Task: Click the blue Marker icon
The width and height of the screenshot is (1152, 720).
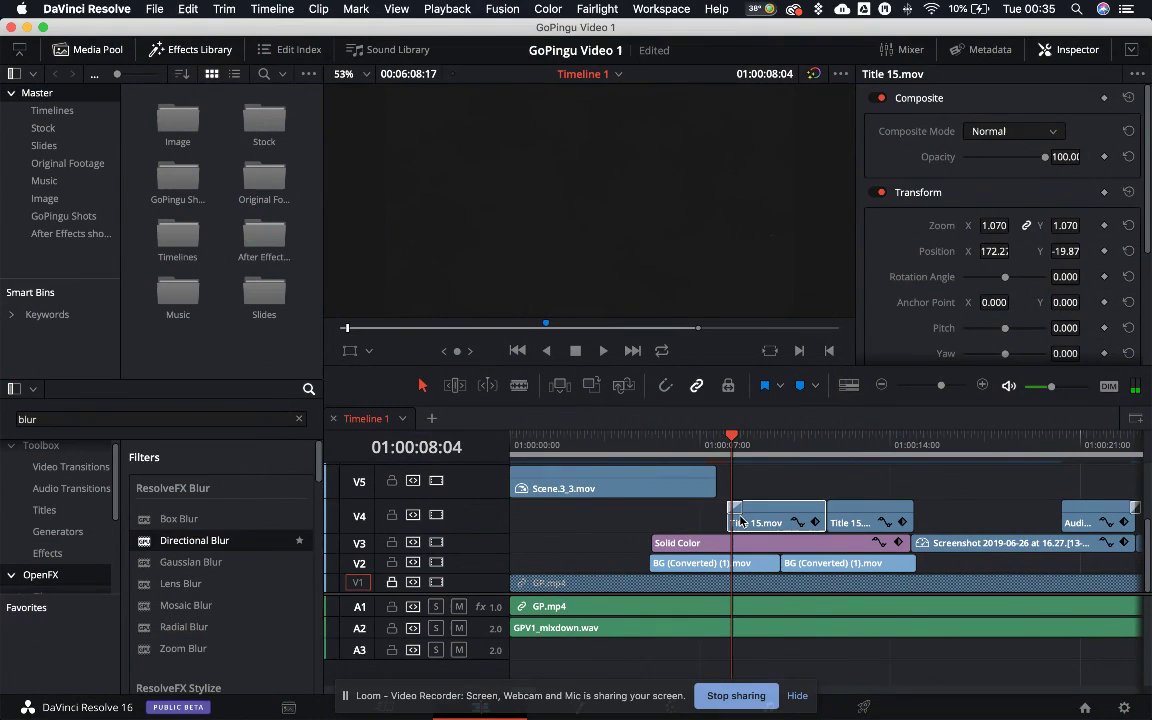Action: point(800,386)
